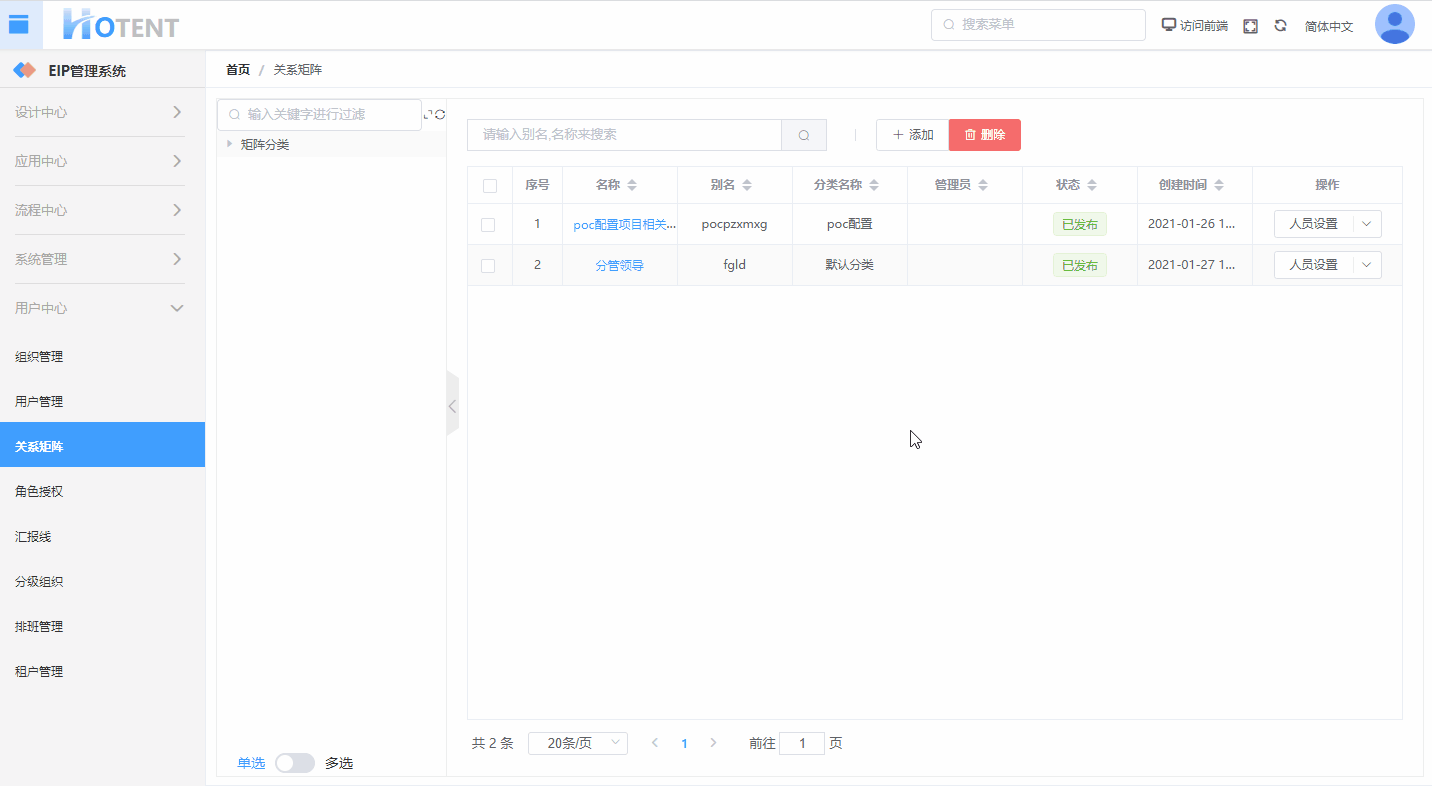This screenshot has height=786, width=1432.
Task: Open 角色授权 in the sidebar
Action: 40,492
